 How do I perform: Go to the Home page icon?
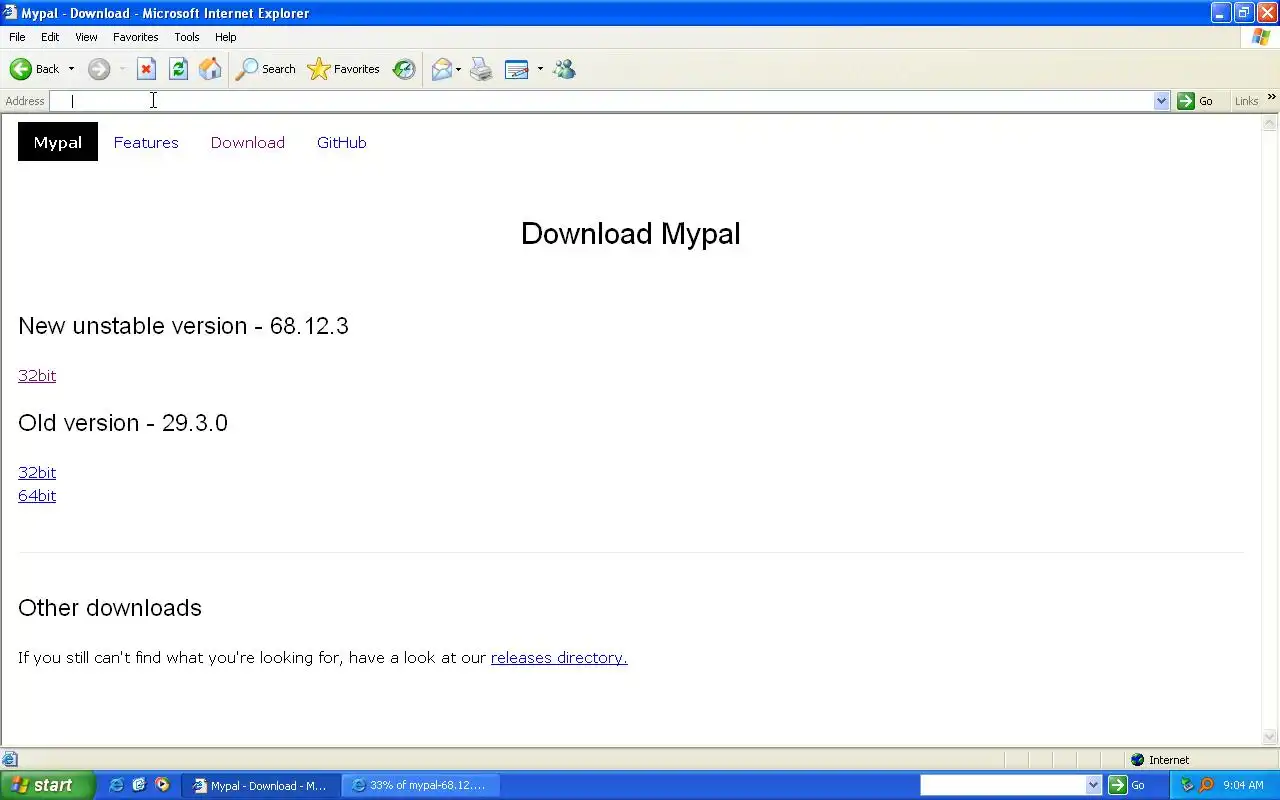click(x=210, y=69)
